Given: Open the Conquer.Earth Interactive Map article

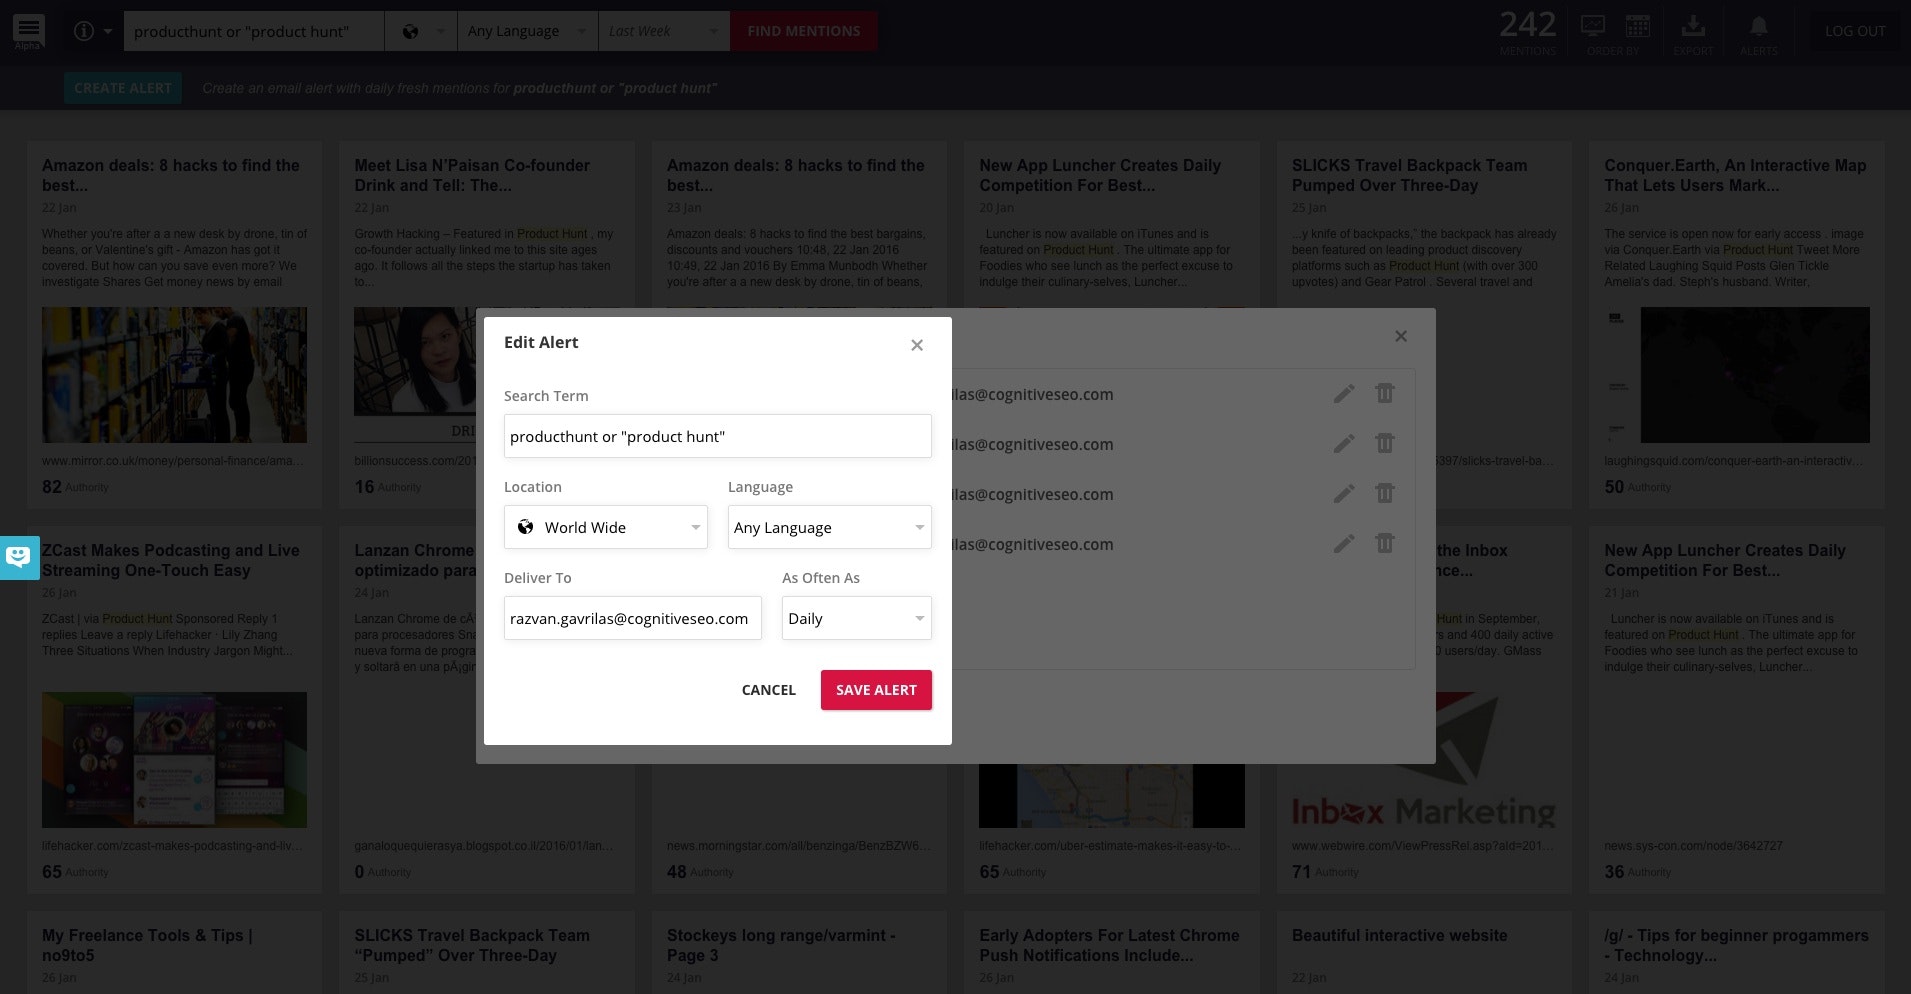Looking at the screenshot, I should pyautogui.click(x=1735, y=175).
